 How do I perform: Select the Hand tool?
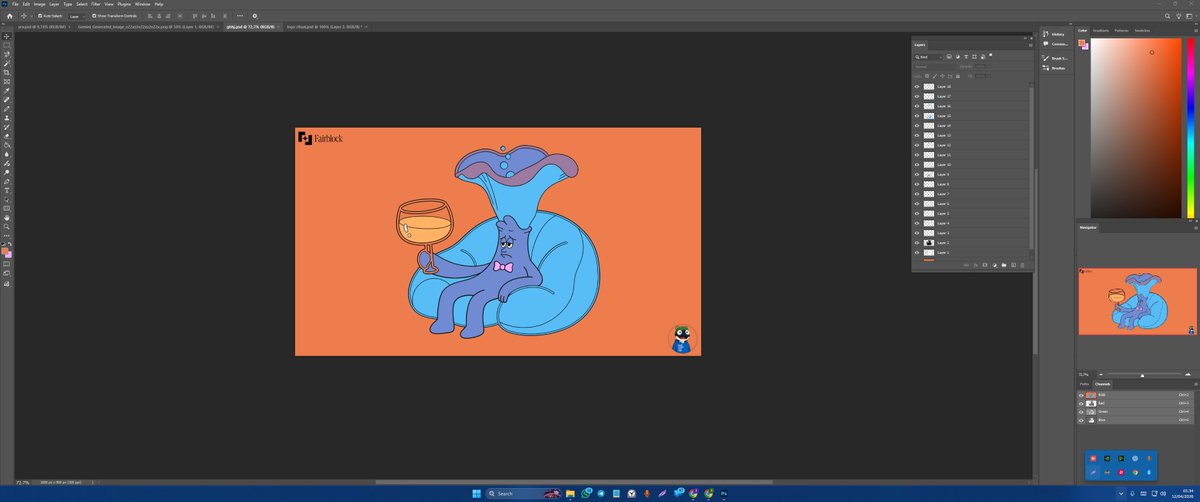(x=7, y=217)
